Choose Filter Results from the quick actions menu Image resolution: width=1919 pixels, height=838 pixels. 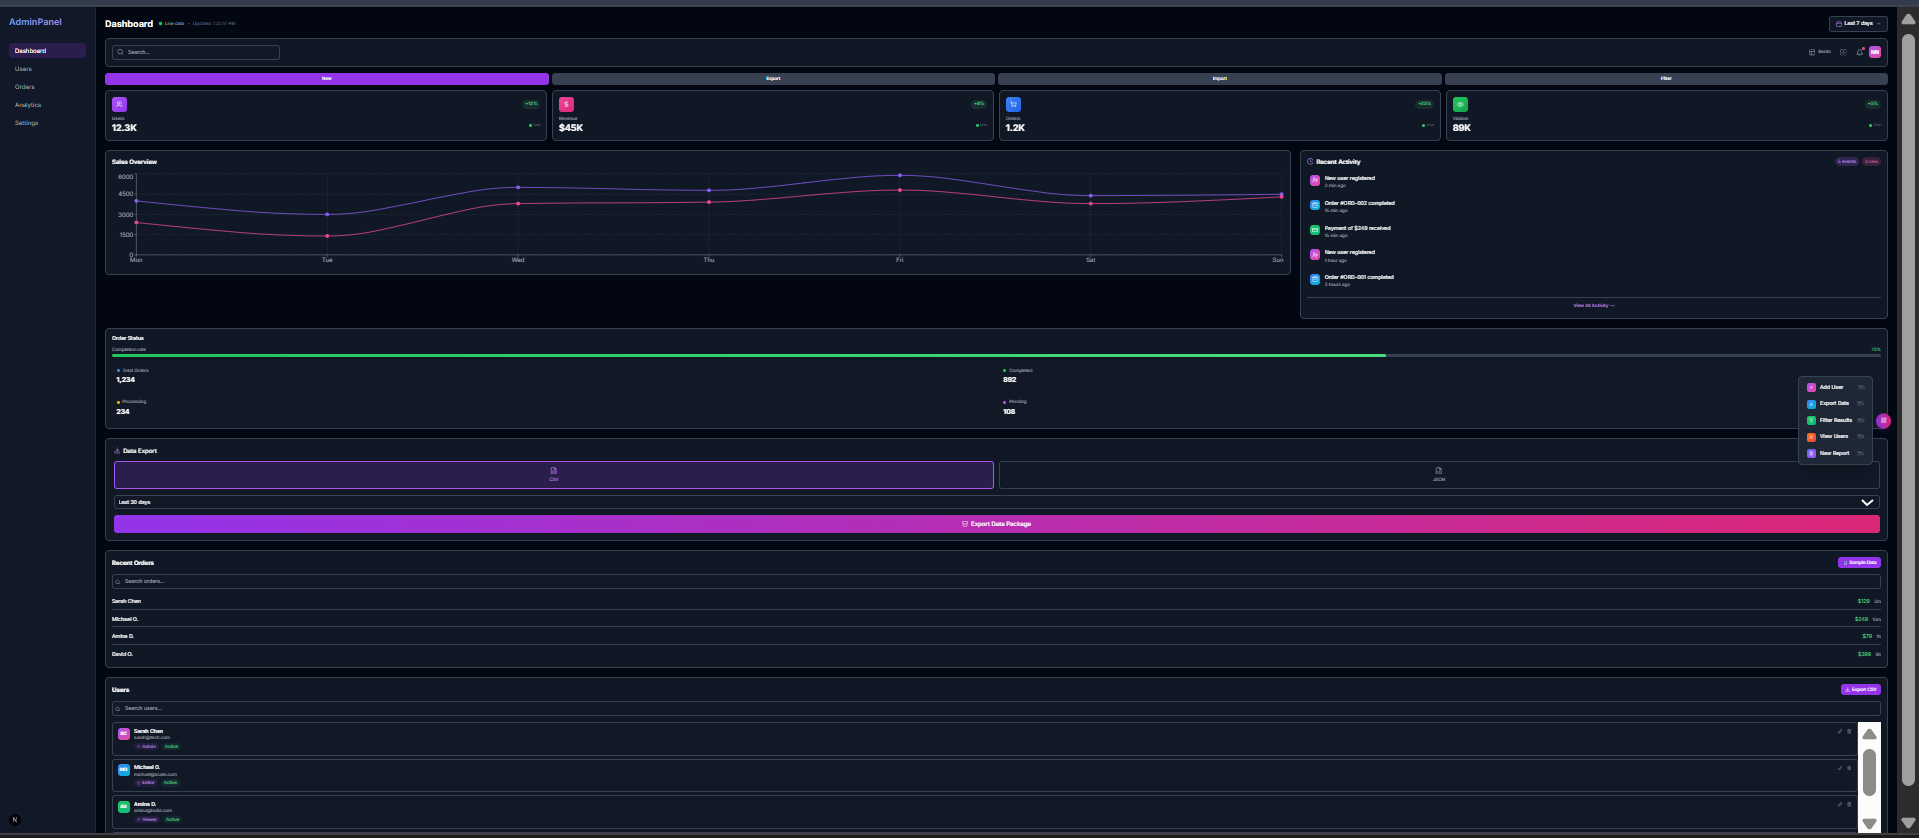click(x=1835, y=420)
